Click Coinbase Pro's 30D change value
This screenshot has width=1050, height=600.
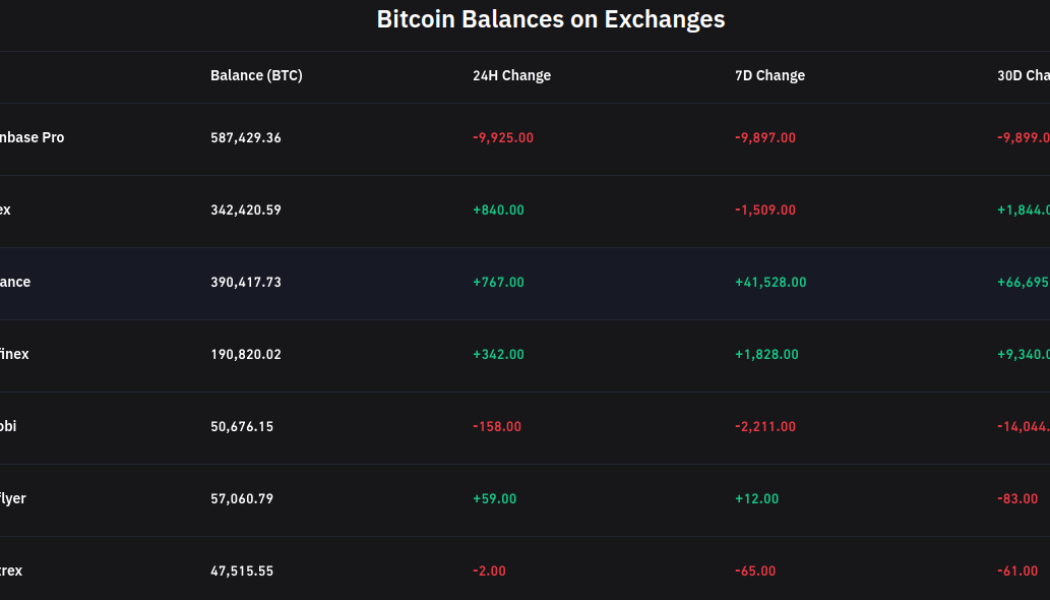tap(1024, 137)
